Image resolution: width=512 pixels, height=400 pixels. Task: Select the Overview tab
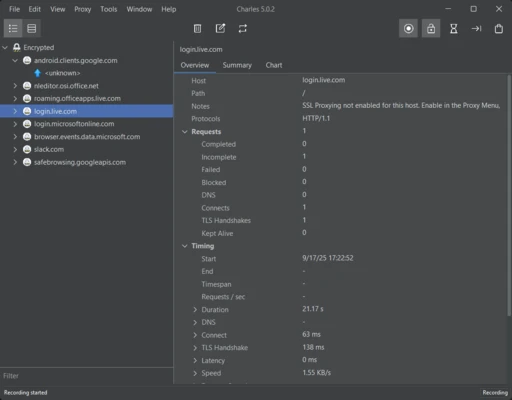point(195,65)
